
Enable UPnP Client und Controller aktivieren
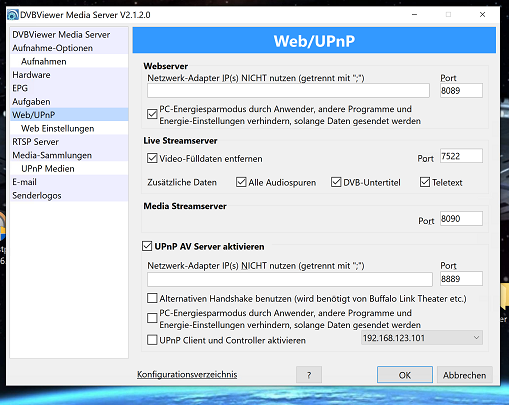(x=152, y=340)
